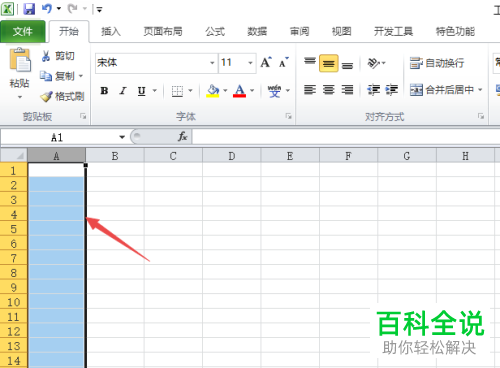Image resolution: width=500 pixels, height=368 pixels.
Task: Open the 字体 group dialog launcher
Action: [x=288, y=116]
